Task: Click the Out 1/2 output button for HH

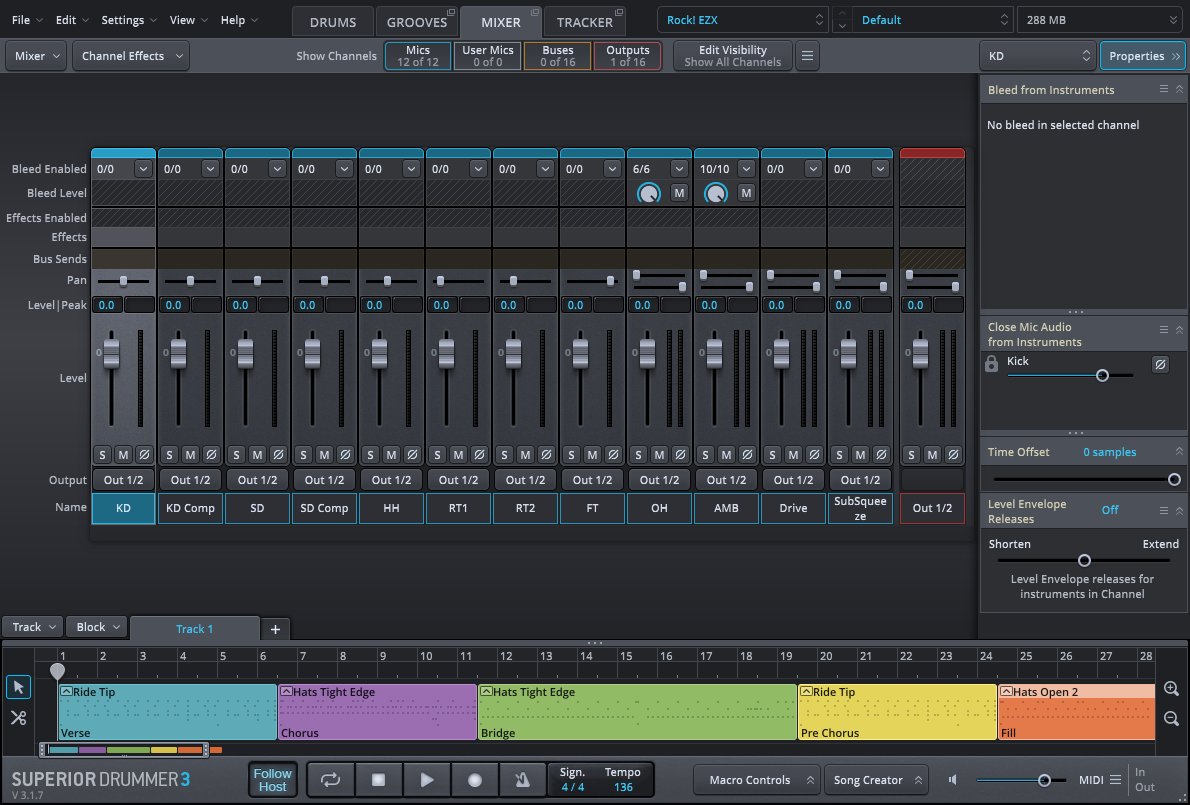Action: pyautogui.click(x=391, y=480)
